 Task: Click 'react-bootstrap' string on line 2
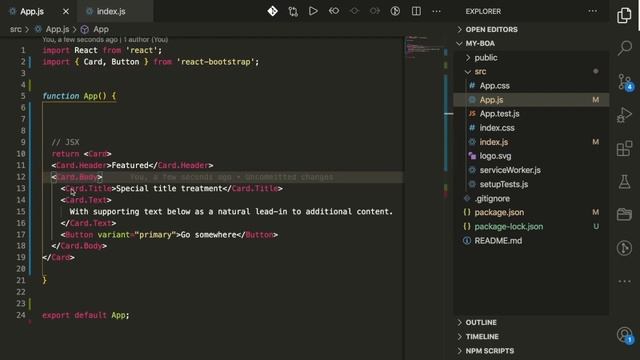tap(215, 62)
